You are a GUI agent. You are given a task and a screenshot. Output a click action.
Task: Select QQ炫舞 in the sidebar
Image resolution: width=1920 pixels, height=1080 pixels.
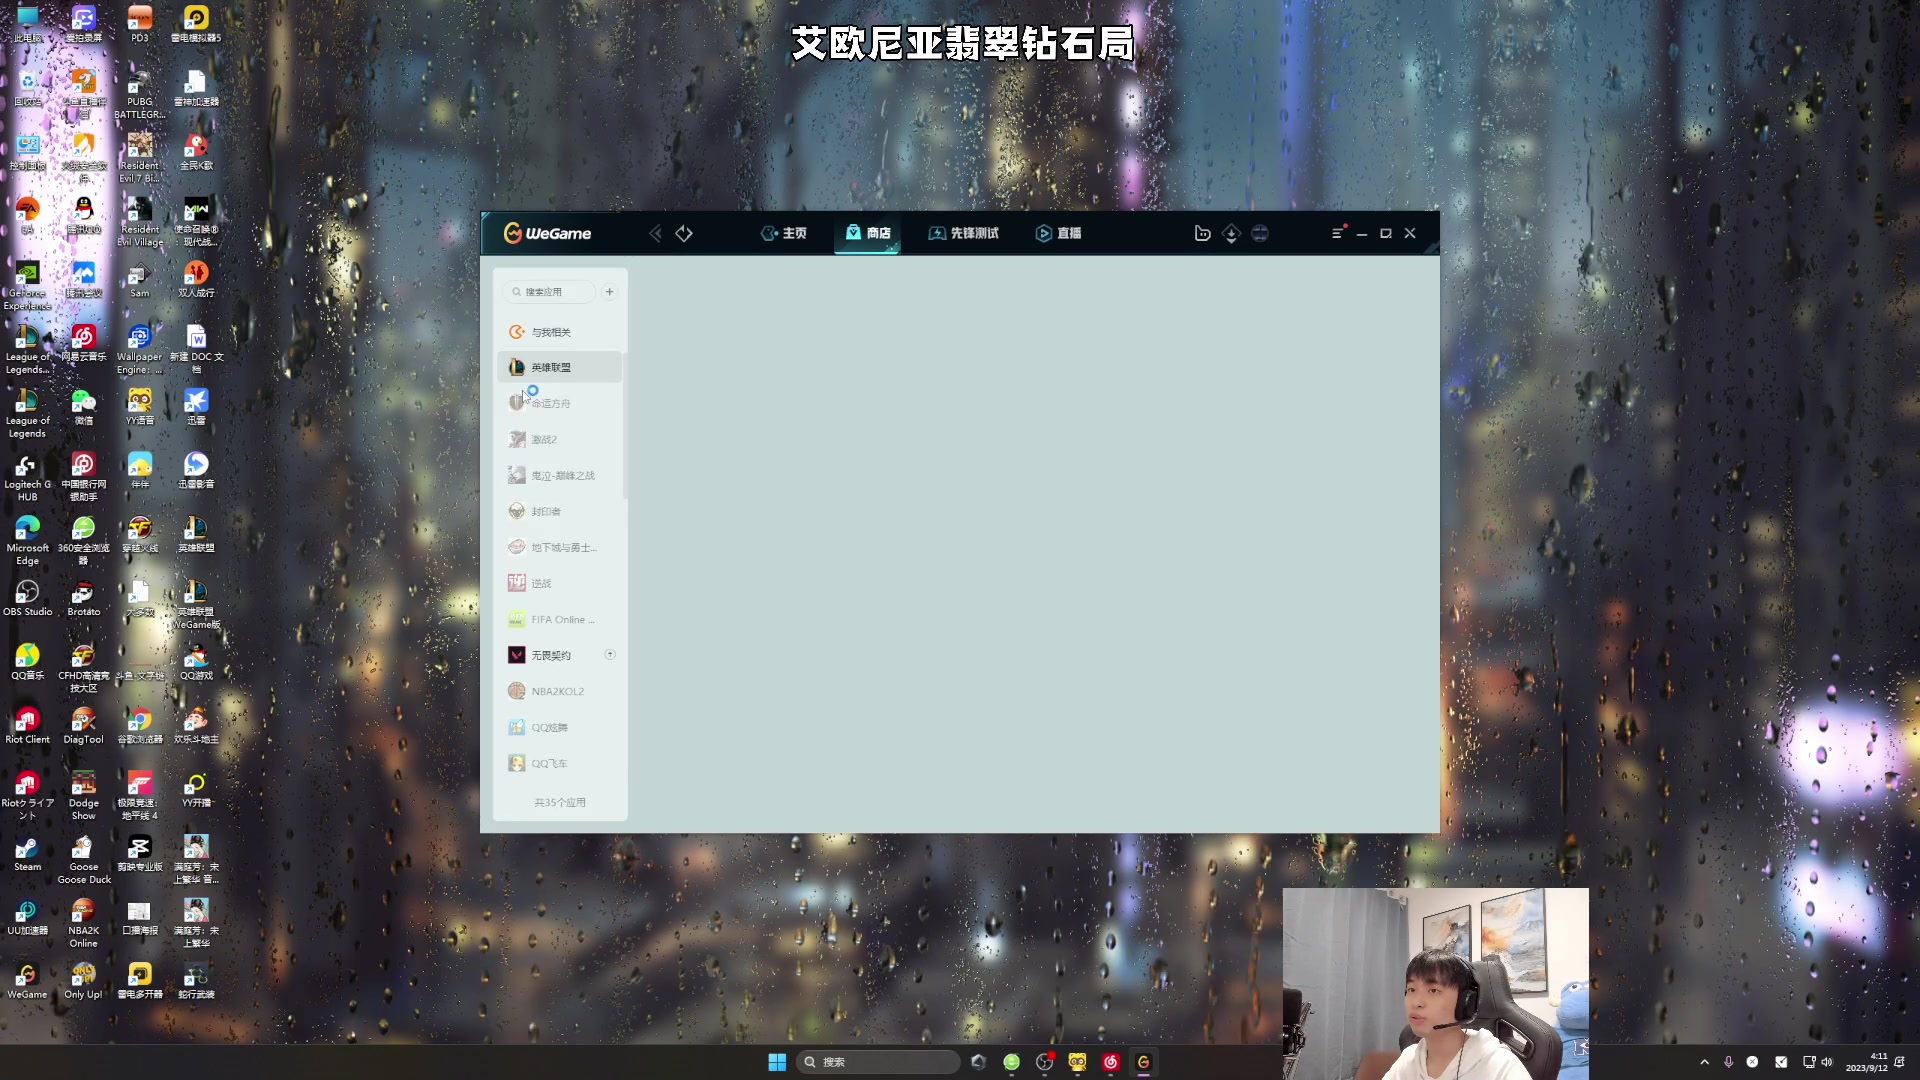coord(560,727)
